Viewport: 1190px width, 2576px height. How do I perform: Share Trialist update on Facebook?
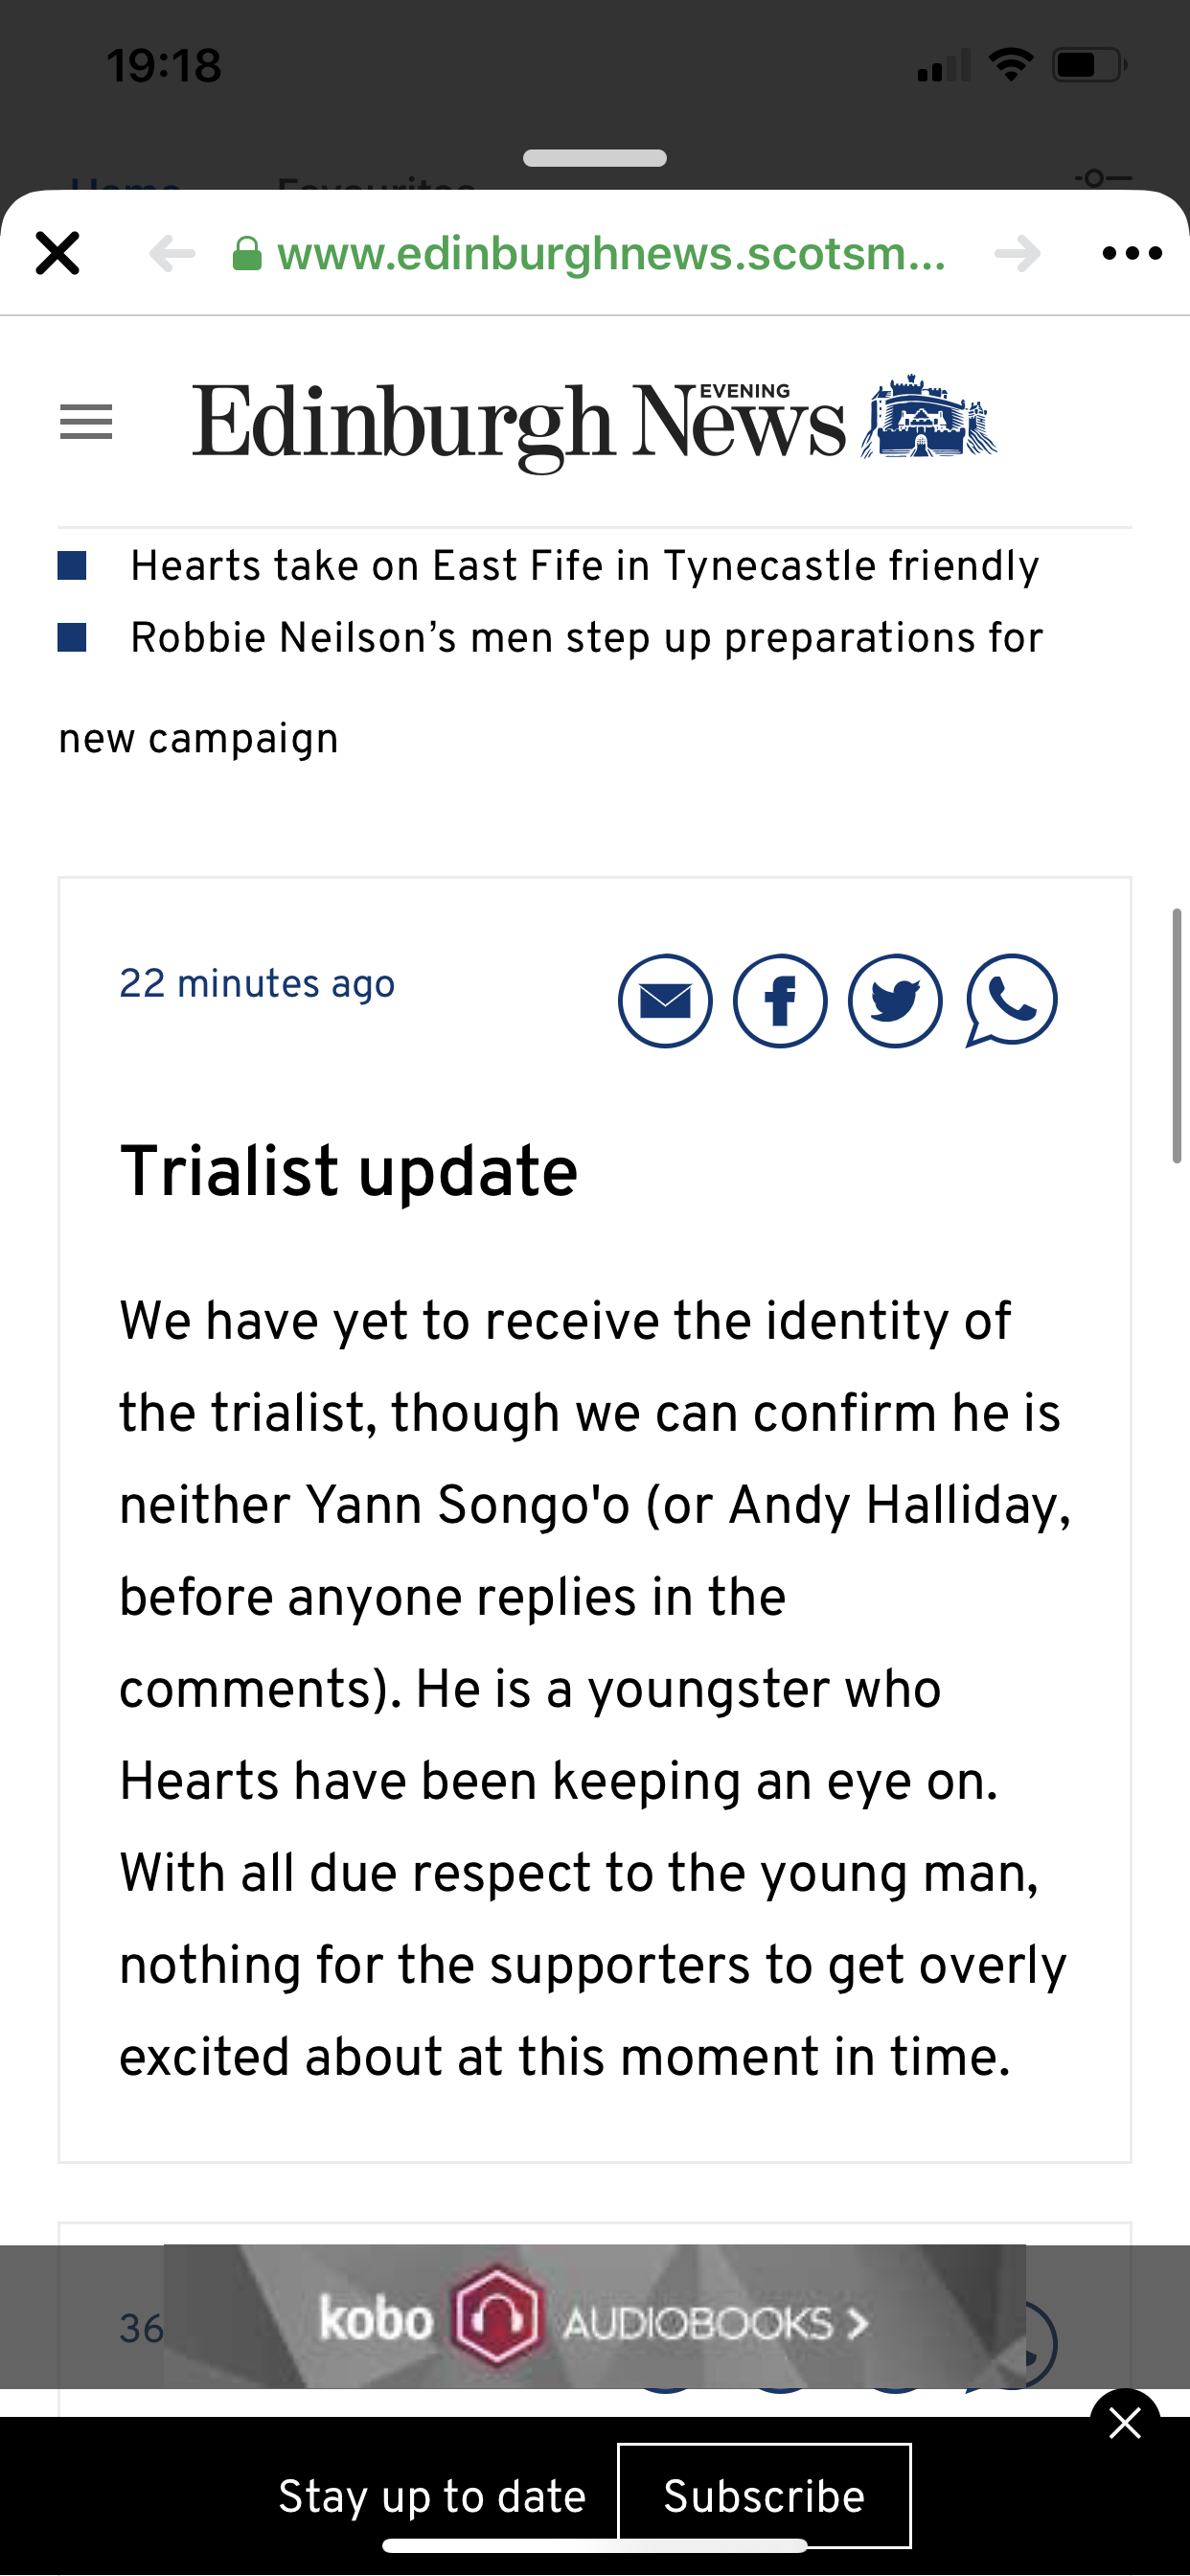click(x=780, y=1000)
